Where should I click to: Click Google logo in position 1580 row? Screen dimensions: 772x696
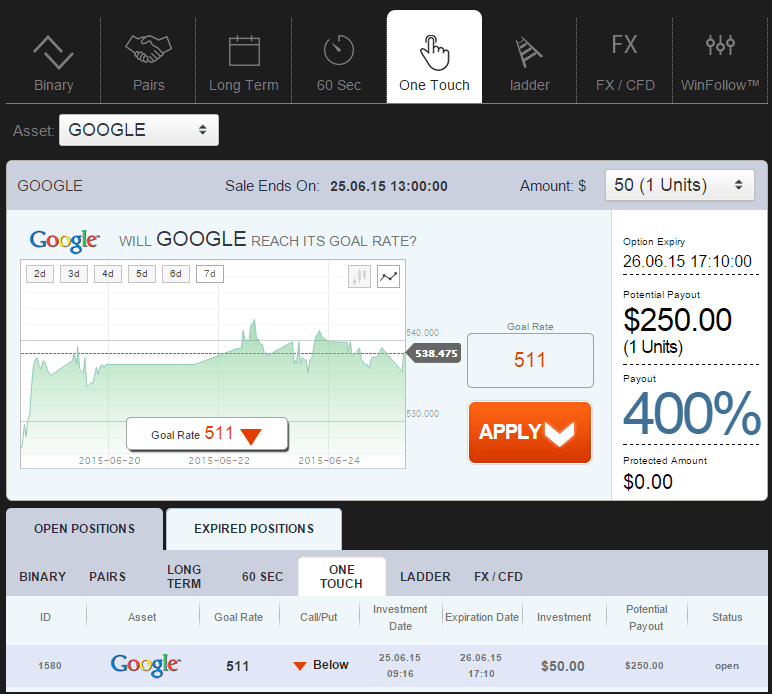[145, 665]
